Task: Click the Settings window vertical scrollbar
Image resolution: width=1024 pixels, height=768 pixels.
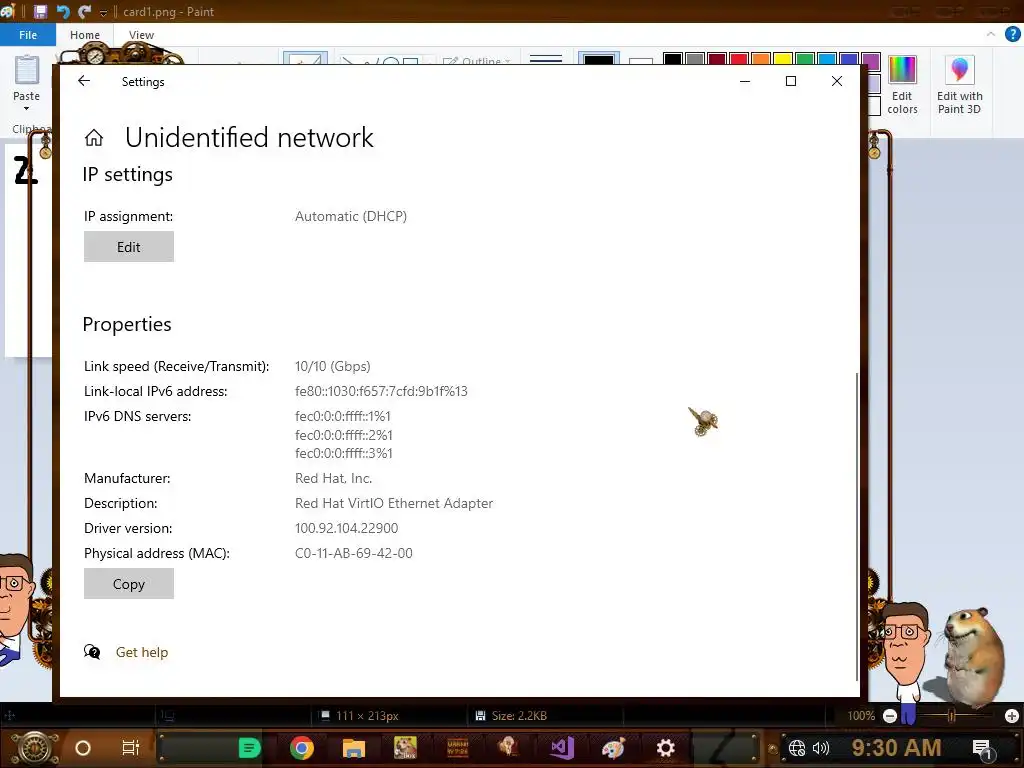Action: click(x=856, y=526)
